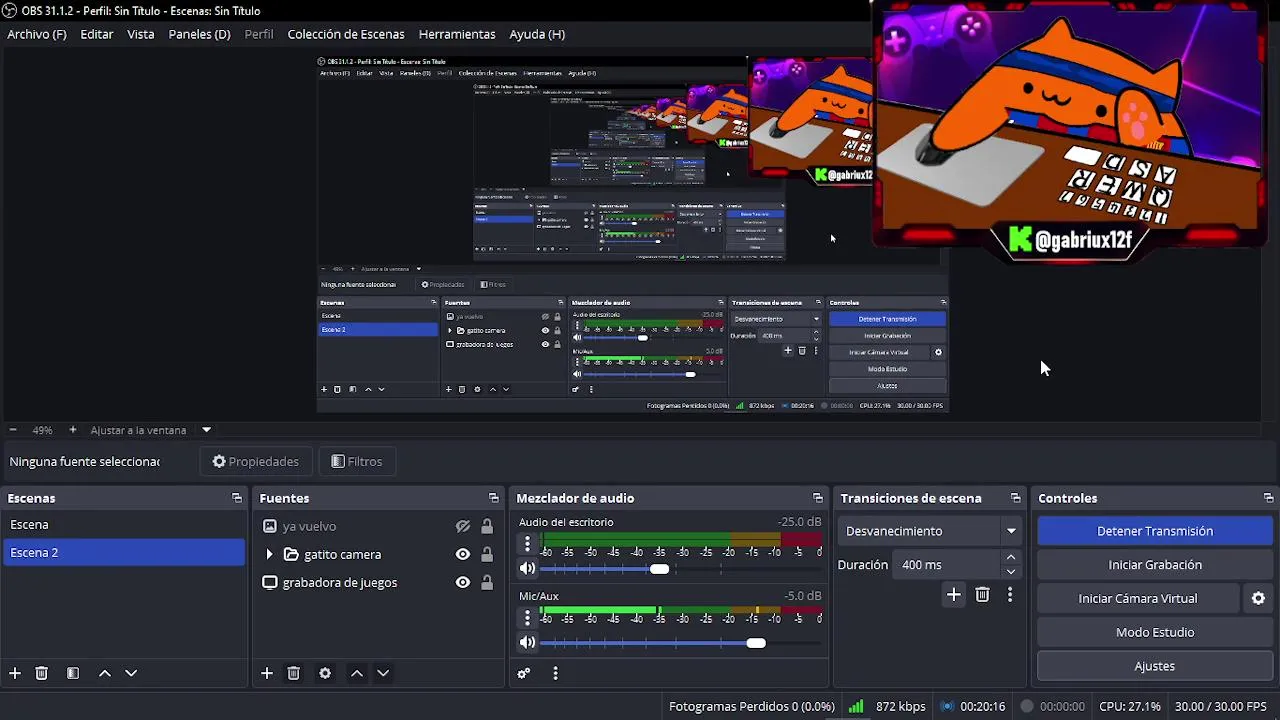Open virtual camera settings gear

(1258, 598)
